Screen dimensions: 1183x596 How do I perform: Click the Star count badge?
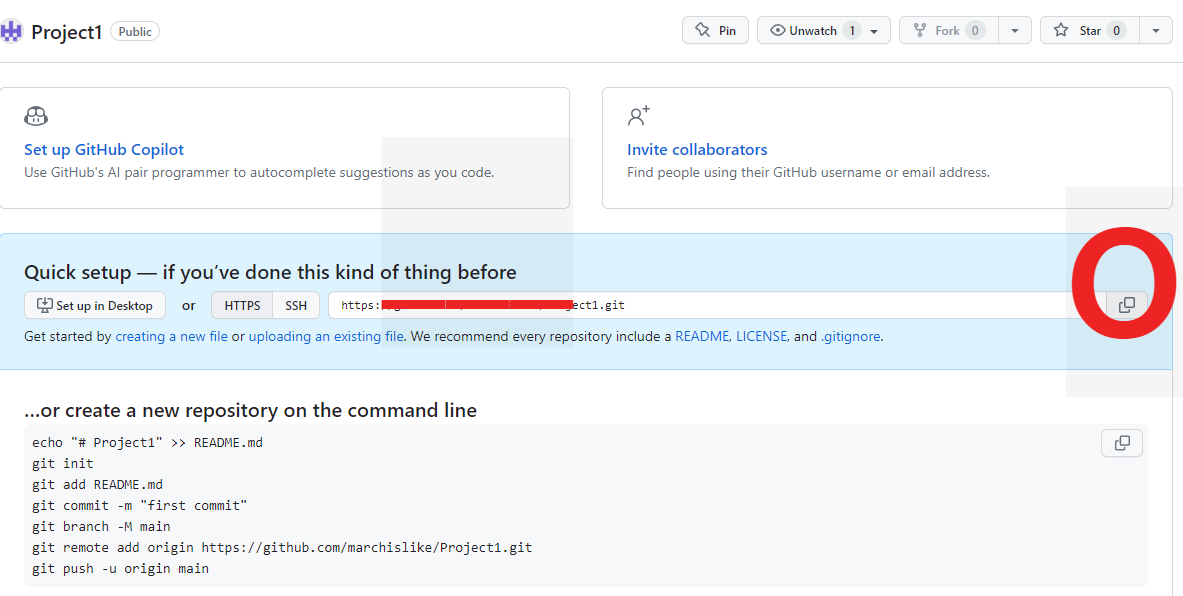point(1117,31)
